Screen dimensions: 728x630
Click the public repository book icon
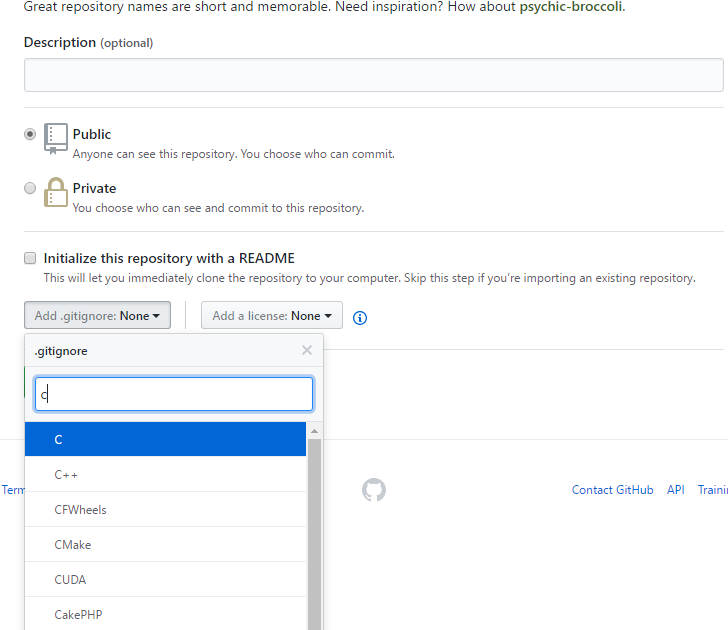click(x=56, y=139)
